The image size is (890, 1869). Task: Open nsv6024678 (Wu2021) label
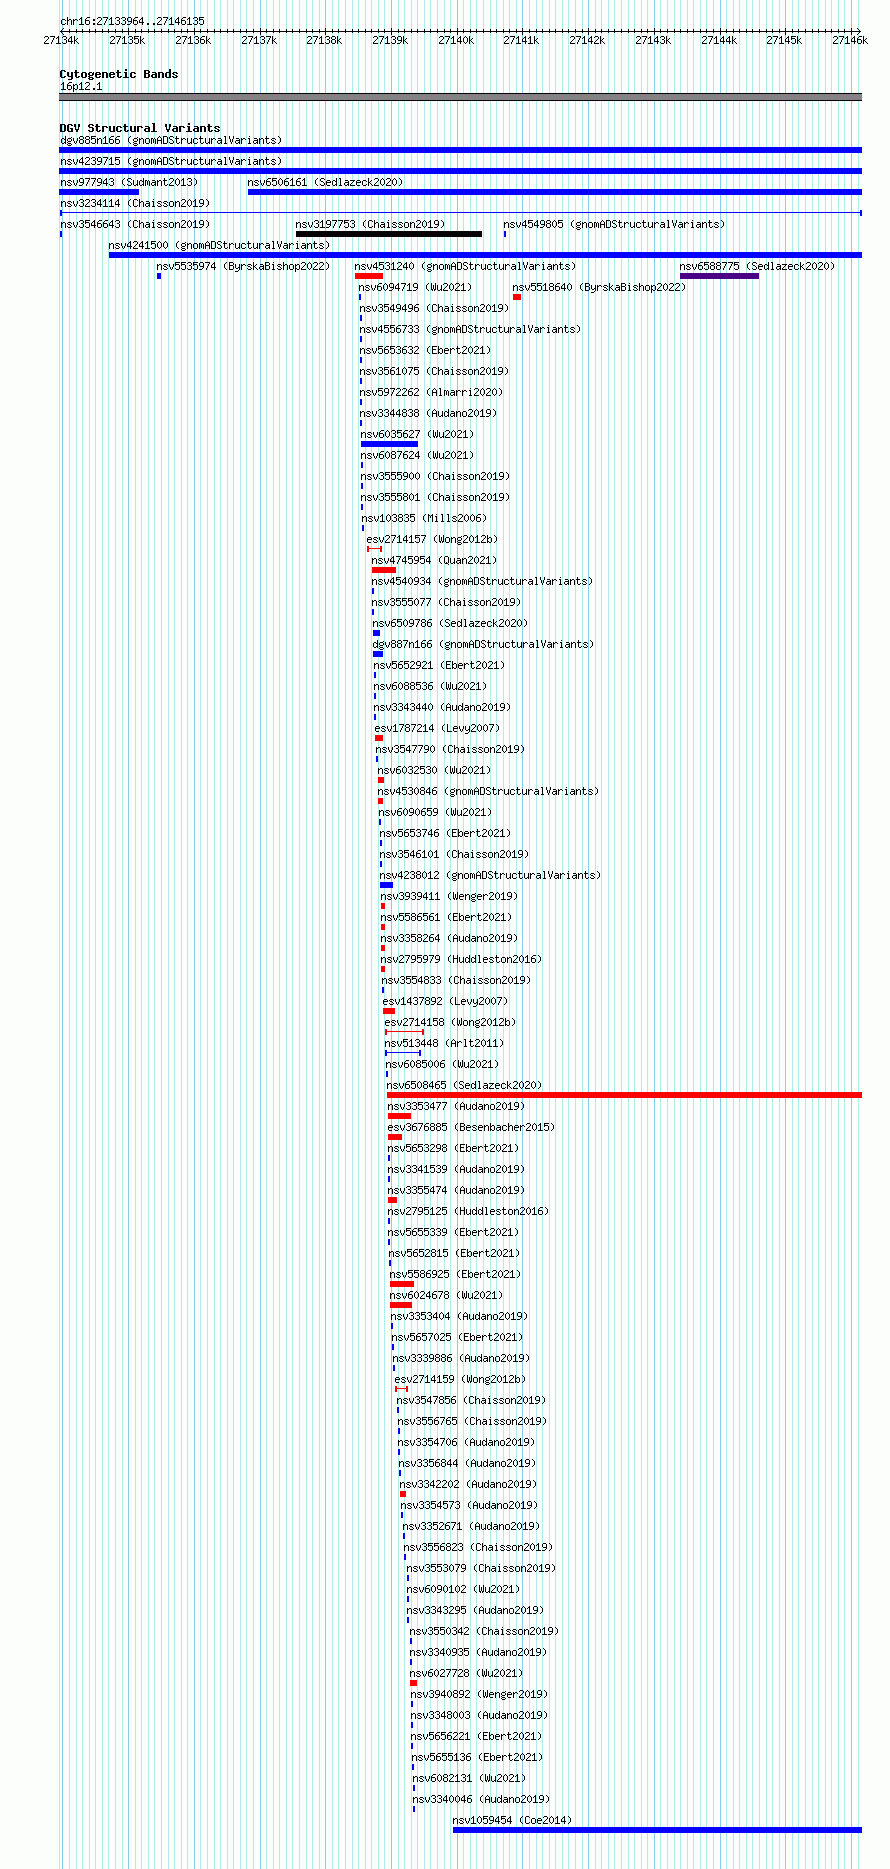[x=446, y=1295]
